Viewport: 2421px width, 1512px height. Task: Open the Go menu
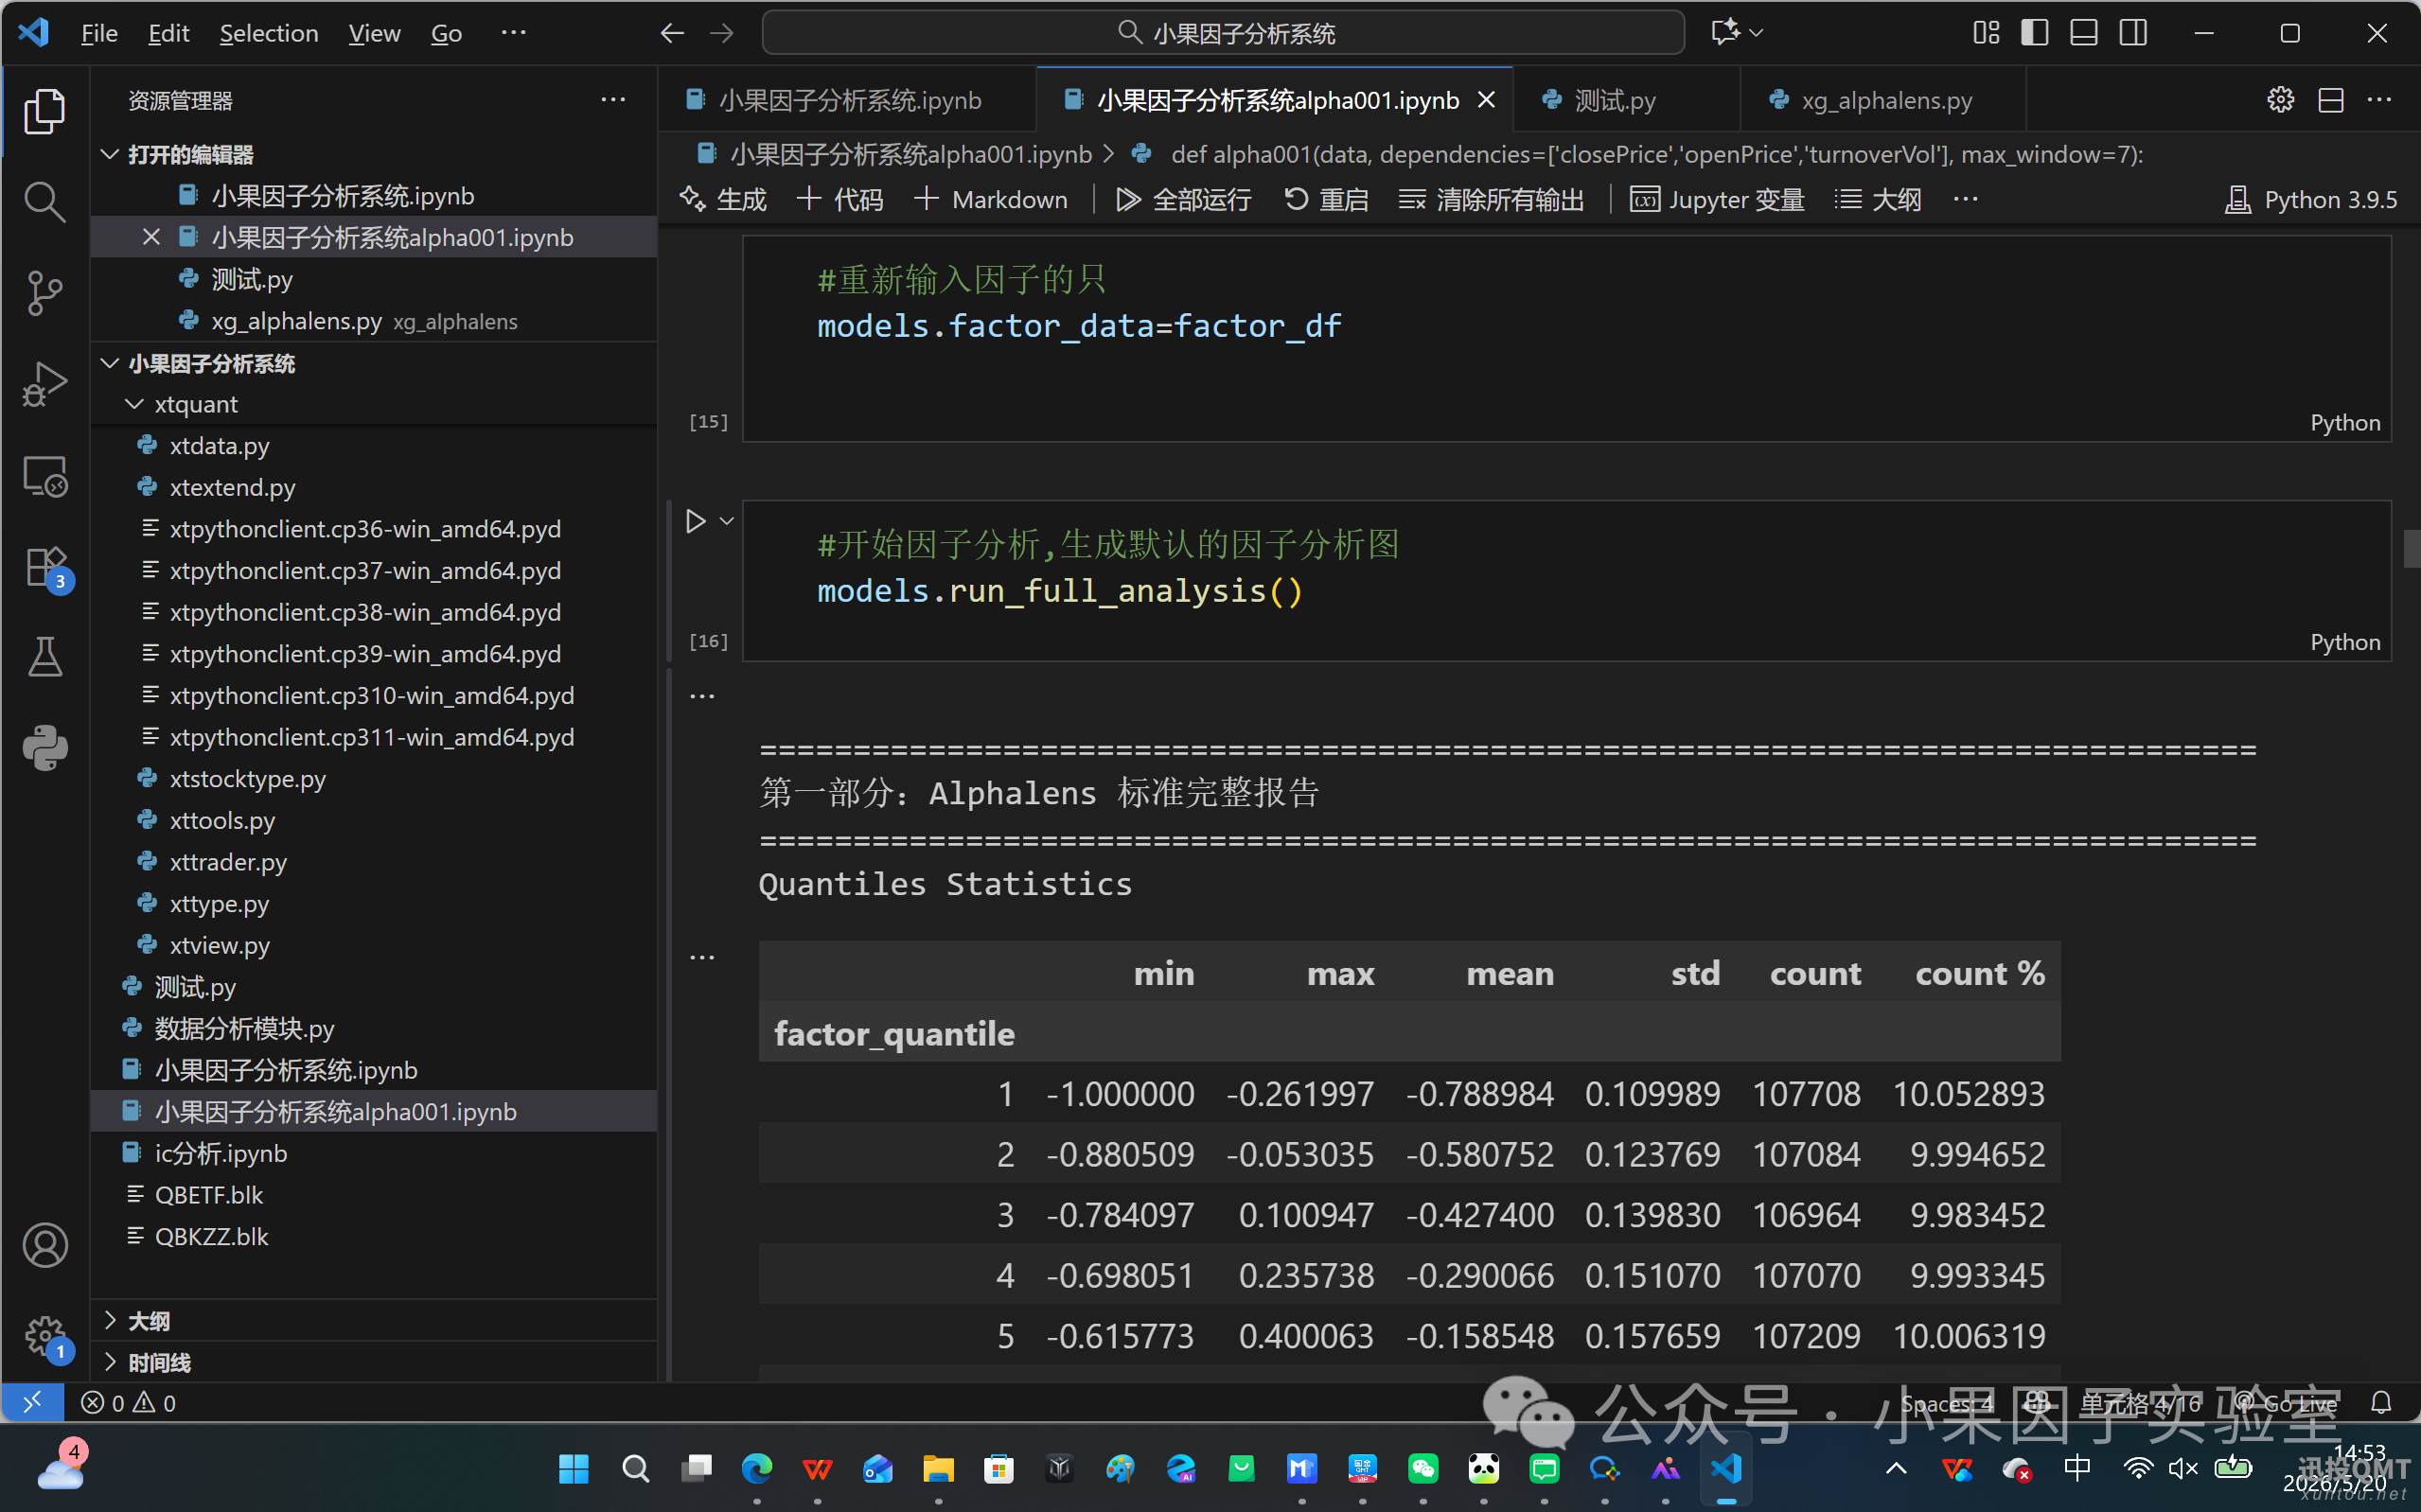(446, 33)
